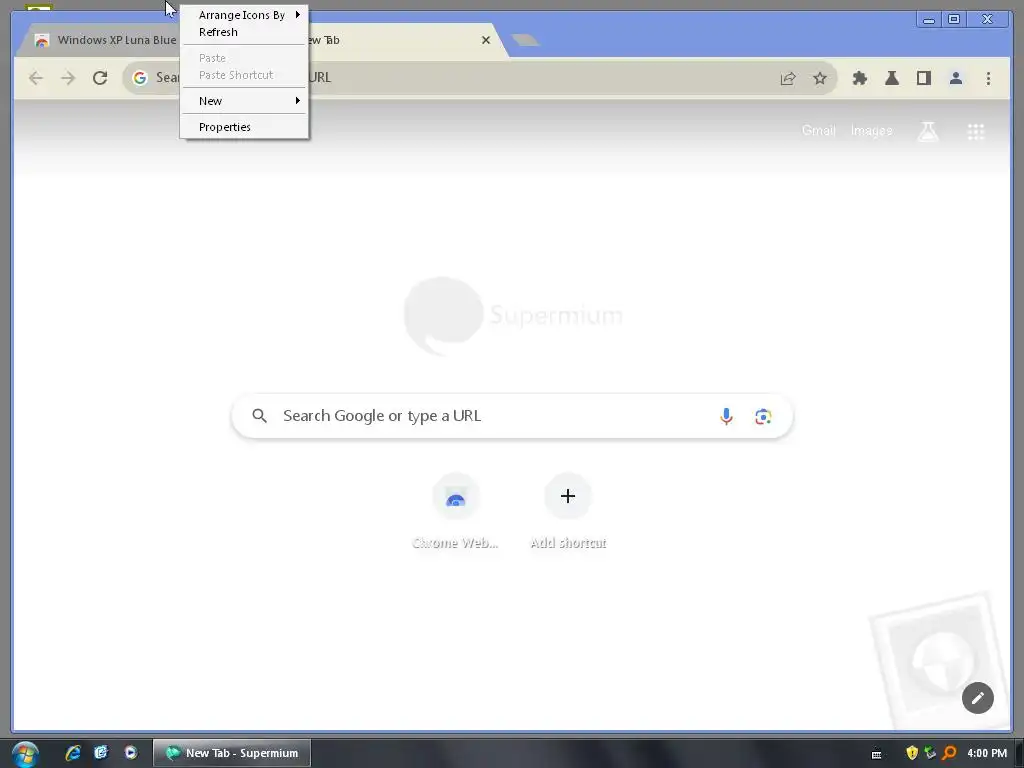Viewport: 1024px width, 768px height.
Task: Open the second Quick Launch icon
Action: click(x=101, y=753)
